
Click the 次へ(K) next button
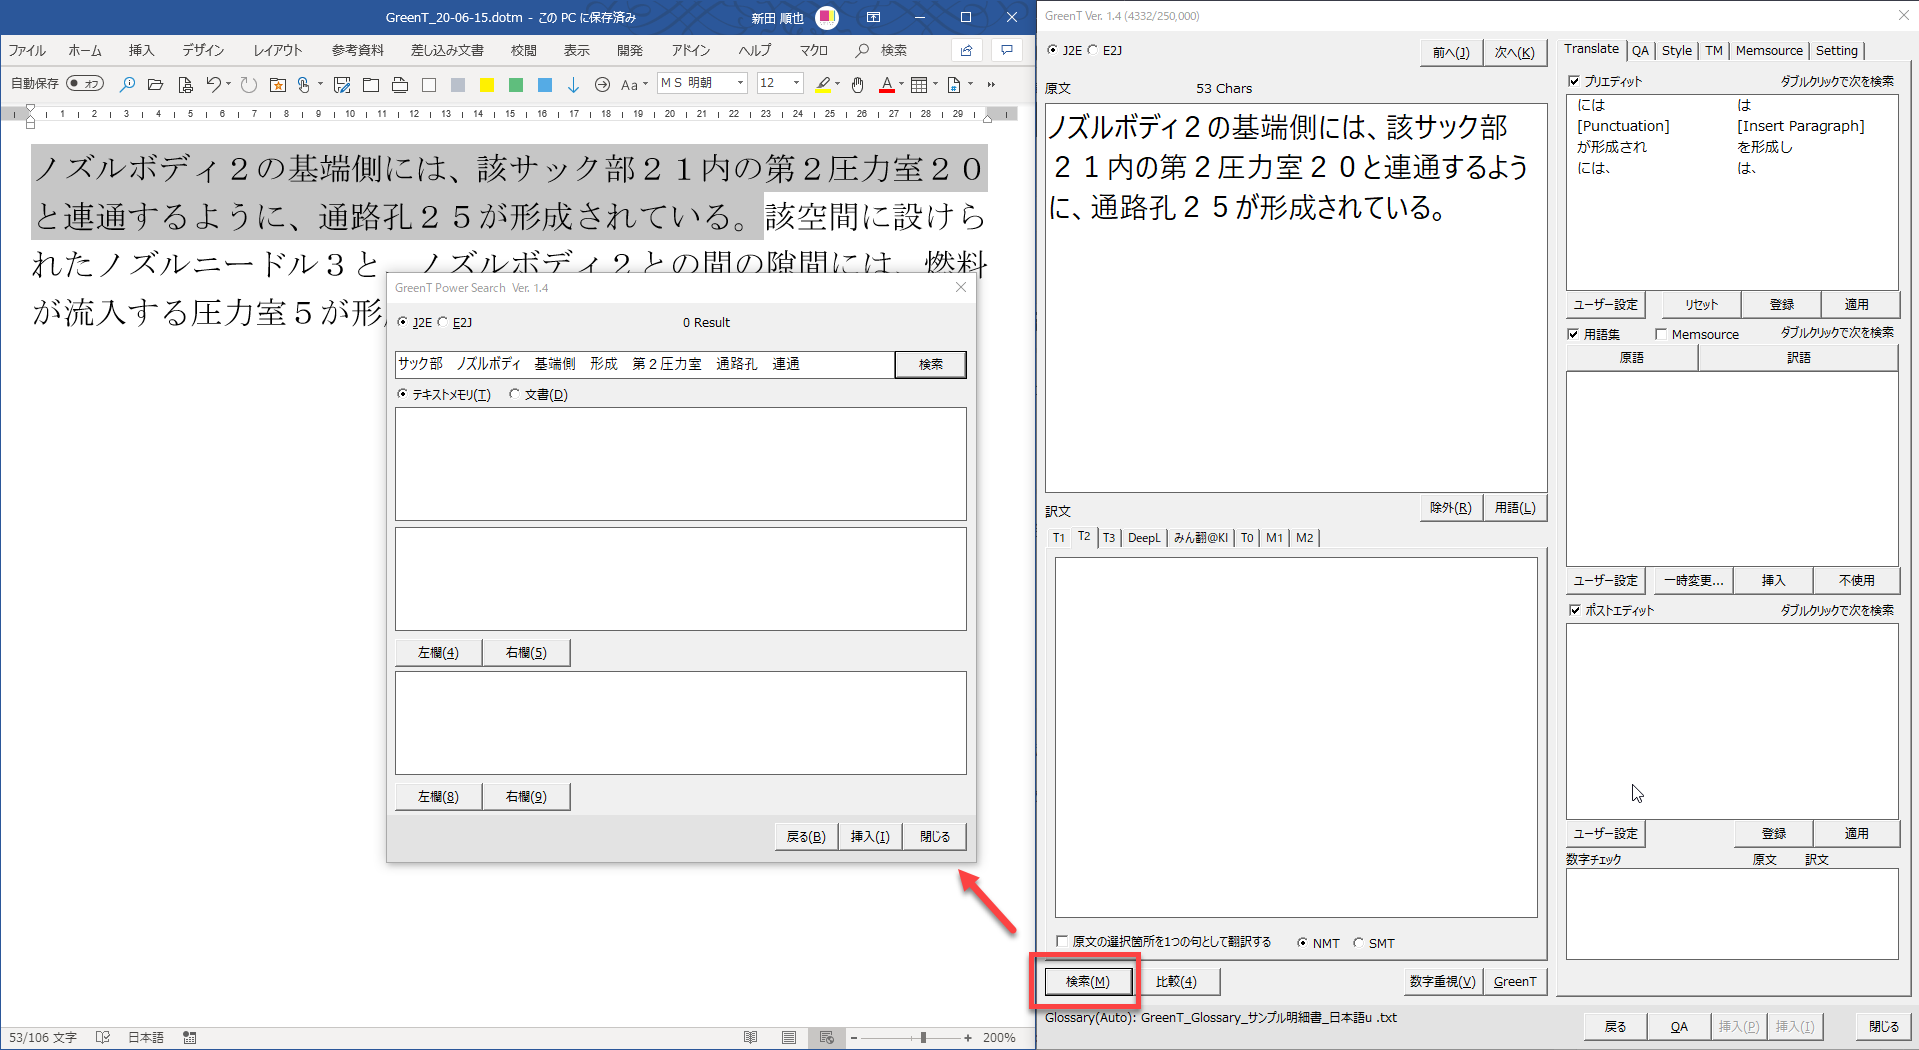tap(1514, 53)
